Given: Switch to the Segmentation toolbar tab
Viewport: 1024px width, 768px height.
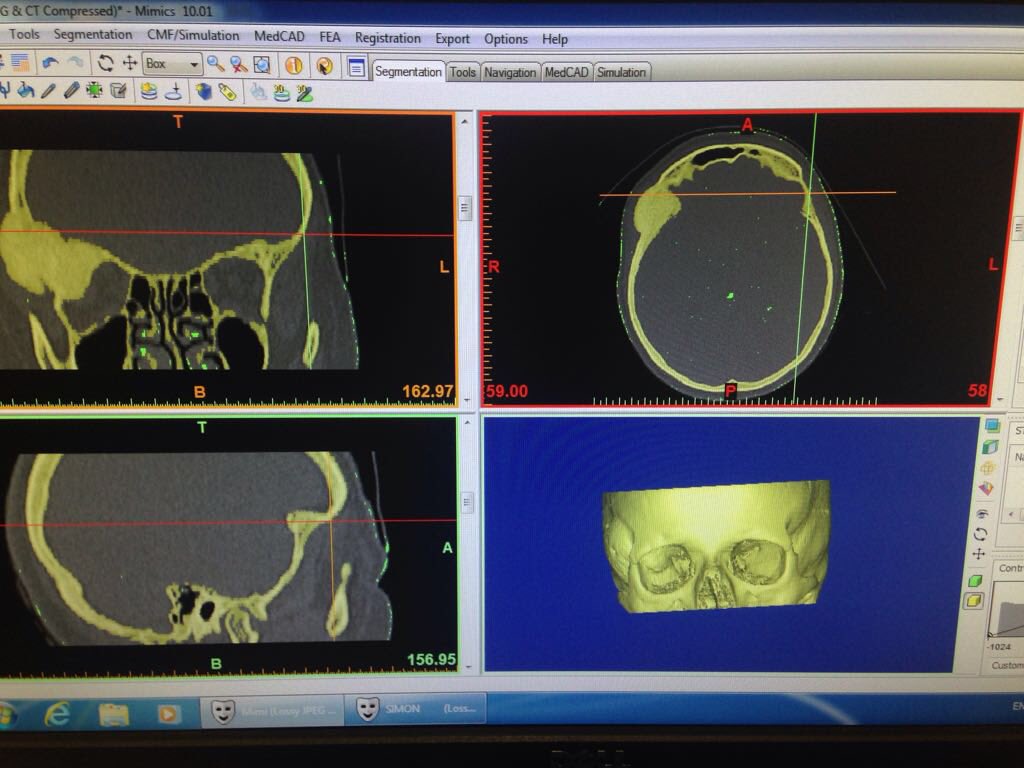Looking at the screenshot, I should click(408, 72).
